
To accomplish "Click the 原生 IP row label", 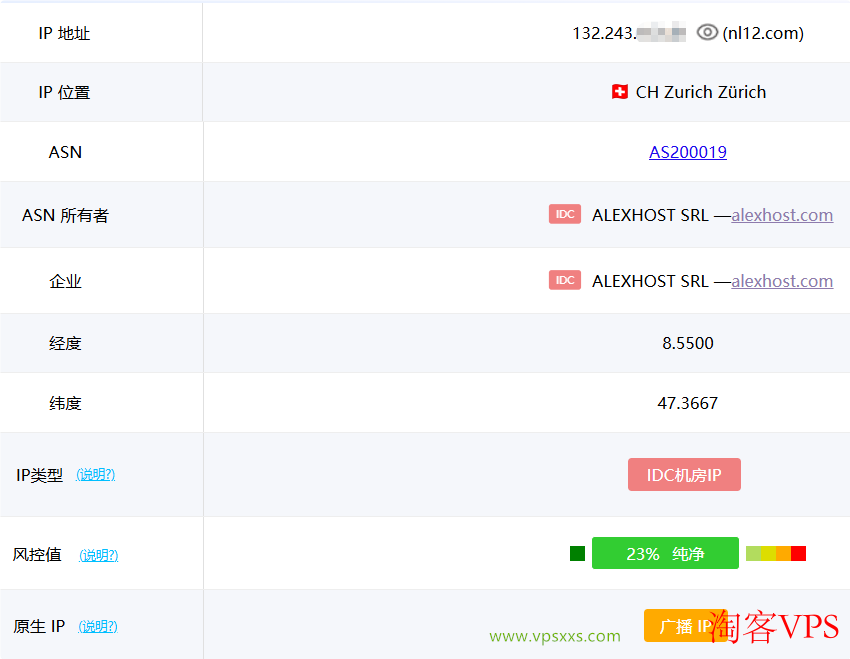I will [x=39, y=626].
